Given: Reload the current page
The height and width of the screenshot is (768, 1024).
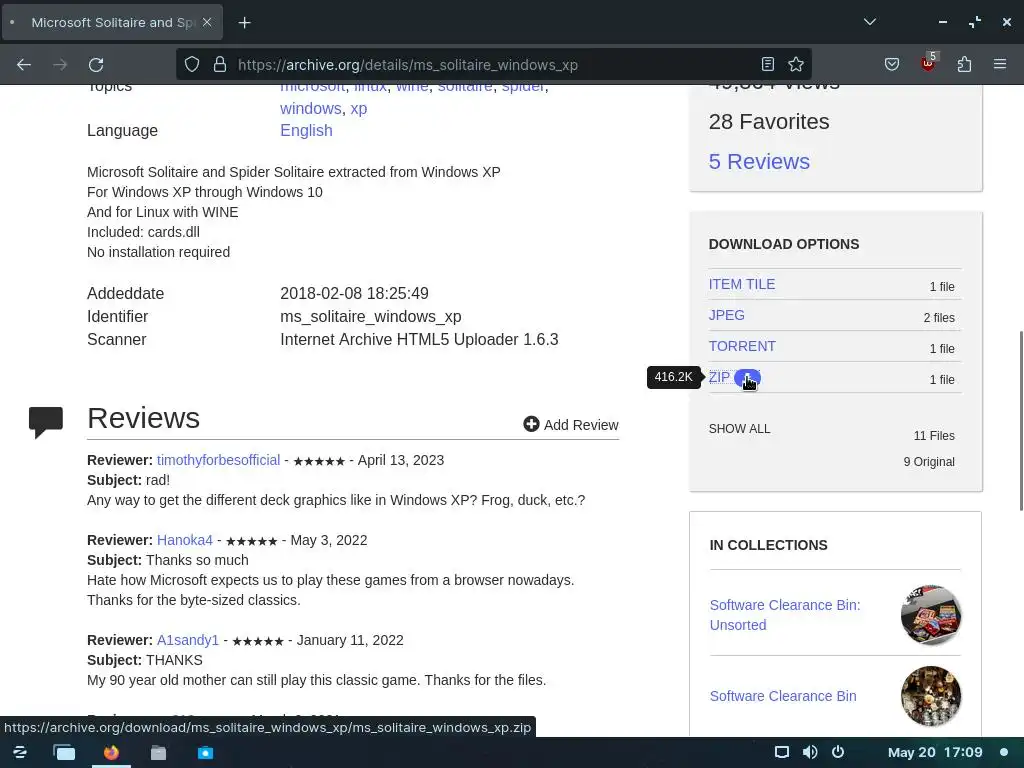Looking at the screenshot, I should pos(96,65).
